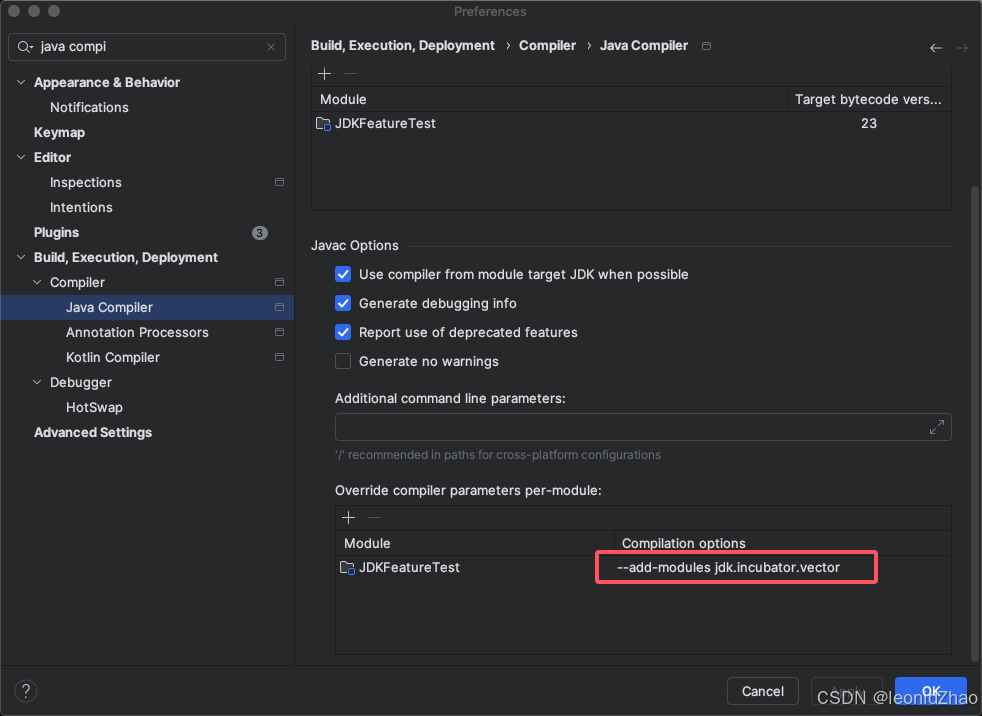Screen dimensions: 982x716
Task: Clear the search field with the X icon
Action: click(x=270, y=47)
